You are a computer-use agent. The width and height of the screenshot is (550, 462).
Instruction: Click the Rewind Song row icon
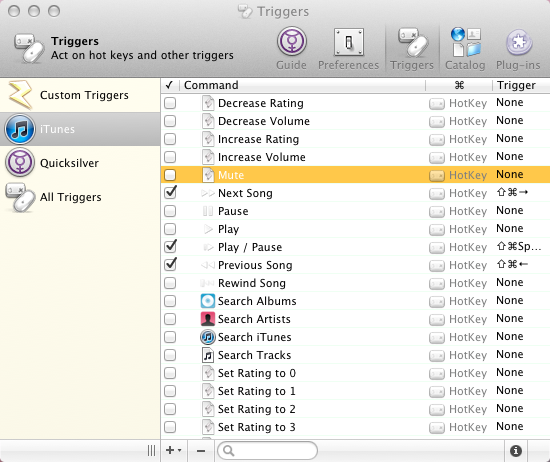[x=207, y=283]
